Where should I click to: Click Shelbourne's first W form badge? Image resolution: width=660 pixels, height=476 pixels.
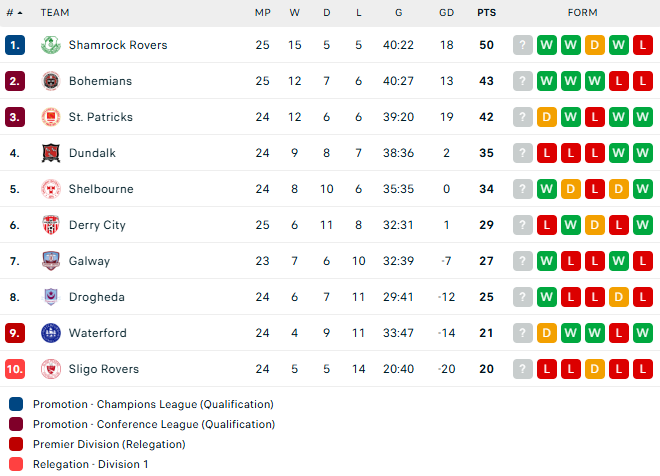tap(547, 189)
